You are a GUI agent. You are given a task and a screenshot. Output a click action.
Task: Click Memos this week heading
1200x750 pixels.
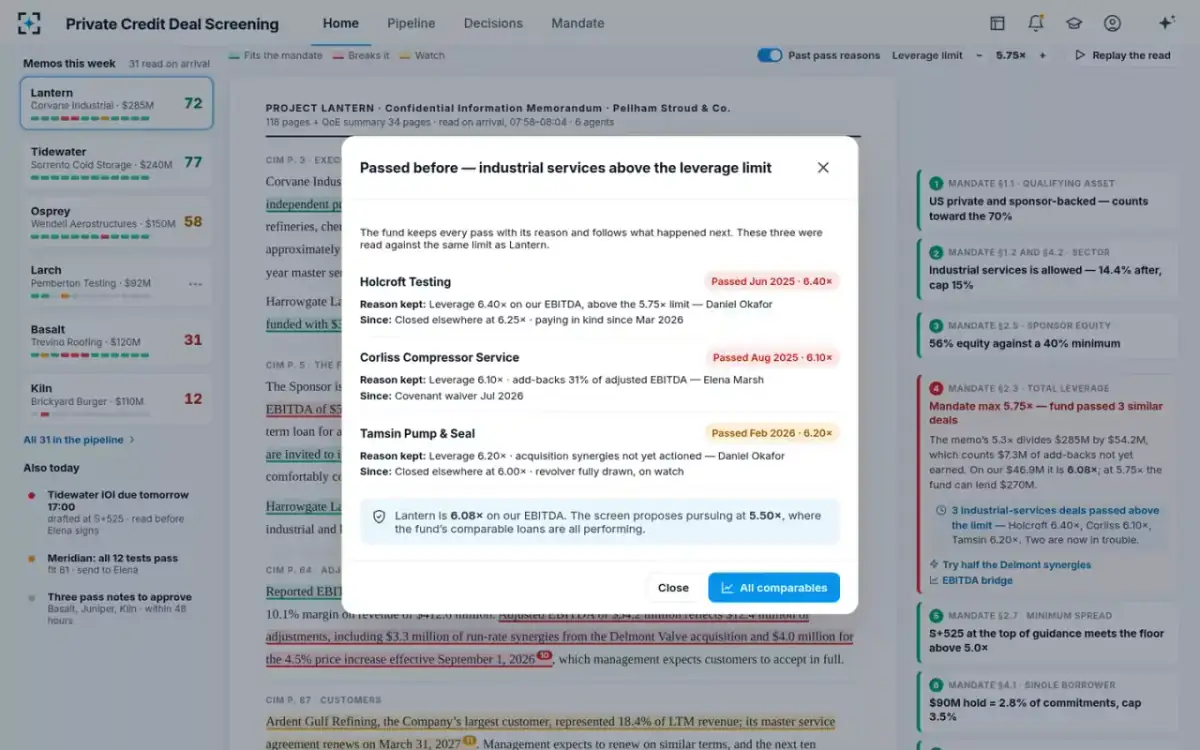[x=69, y=63]
